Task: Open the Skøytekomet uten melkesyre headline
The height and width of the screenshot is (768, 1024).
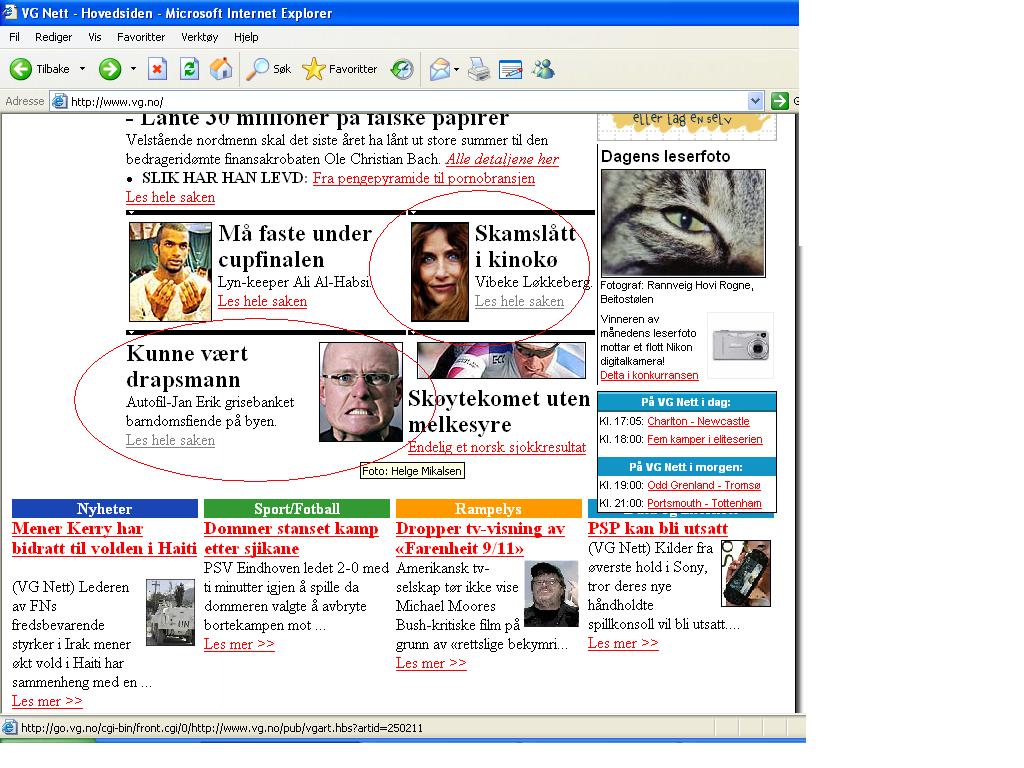Action: tap(498, 411)
